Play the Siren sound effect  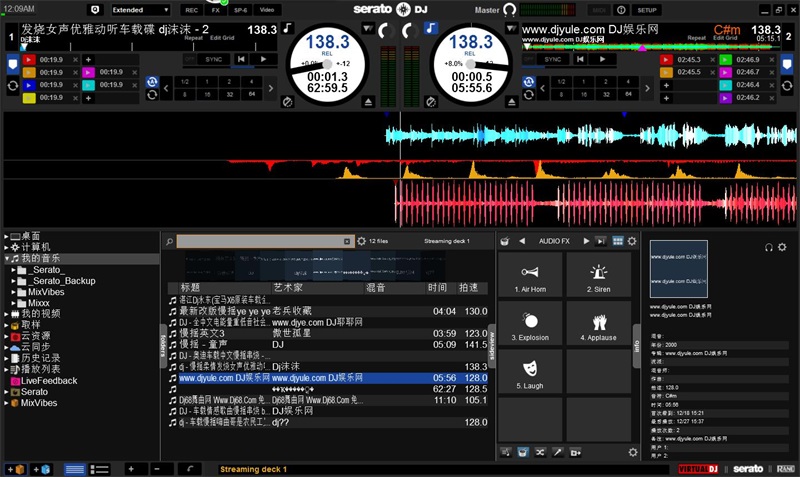point(599,277)
